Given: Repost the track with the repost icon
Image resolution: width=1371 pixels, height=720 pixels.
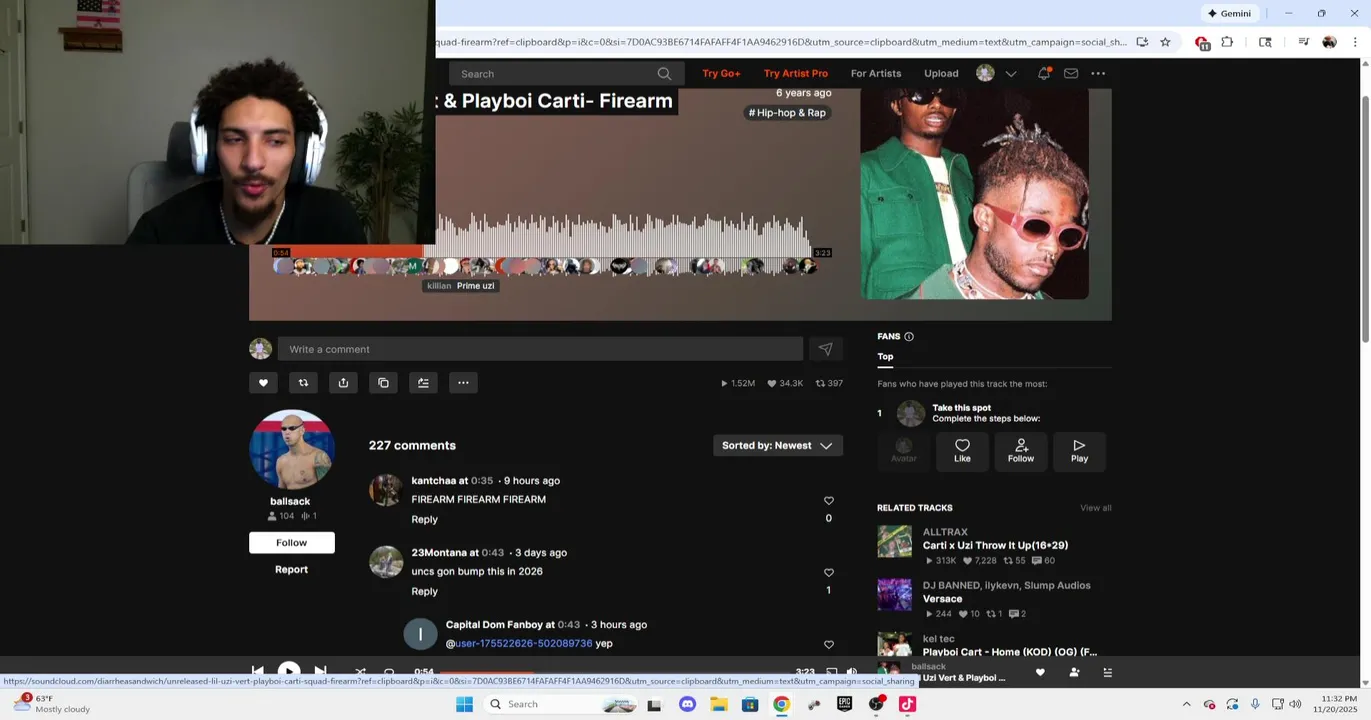Looking at the screenshot, I should (303, 383).
